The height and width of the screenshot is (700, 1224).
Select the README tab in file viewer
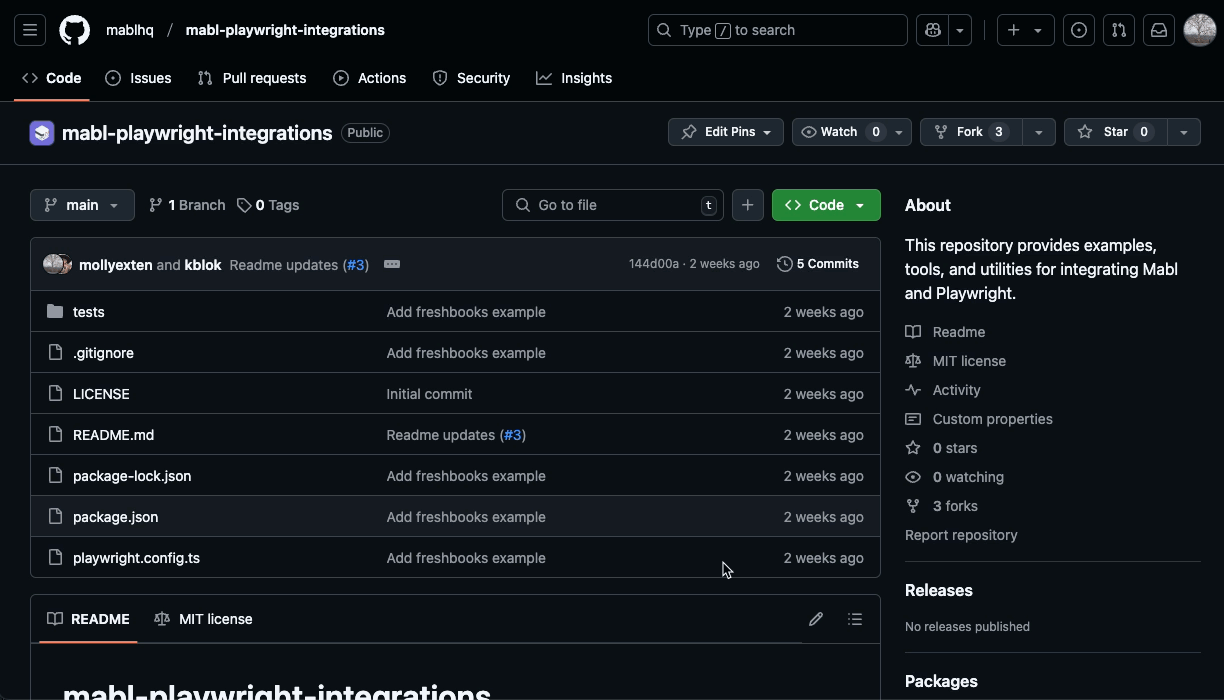[88, 619]
